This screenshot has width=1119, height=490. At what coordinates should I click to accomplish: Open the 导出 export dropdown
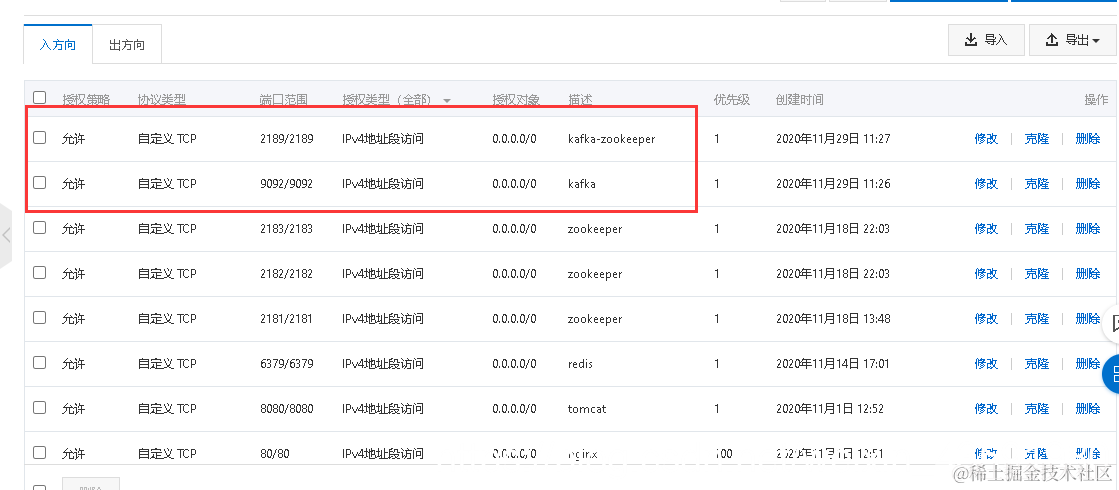[1072, 40]
